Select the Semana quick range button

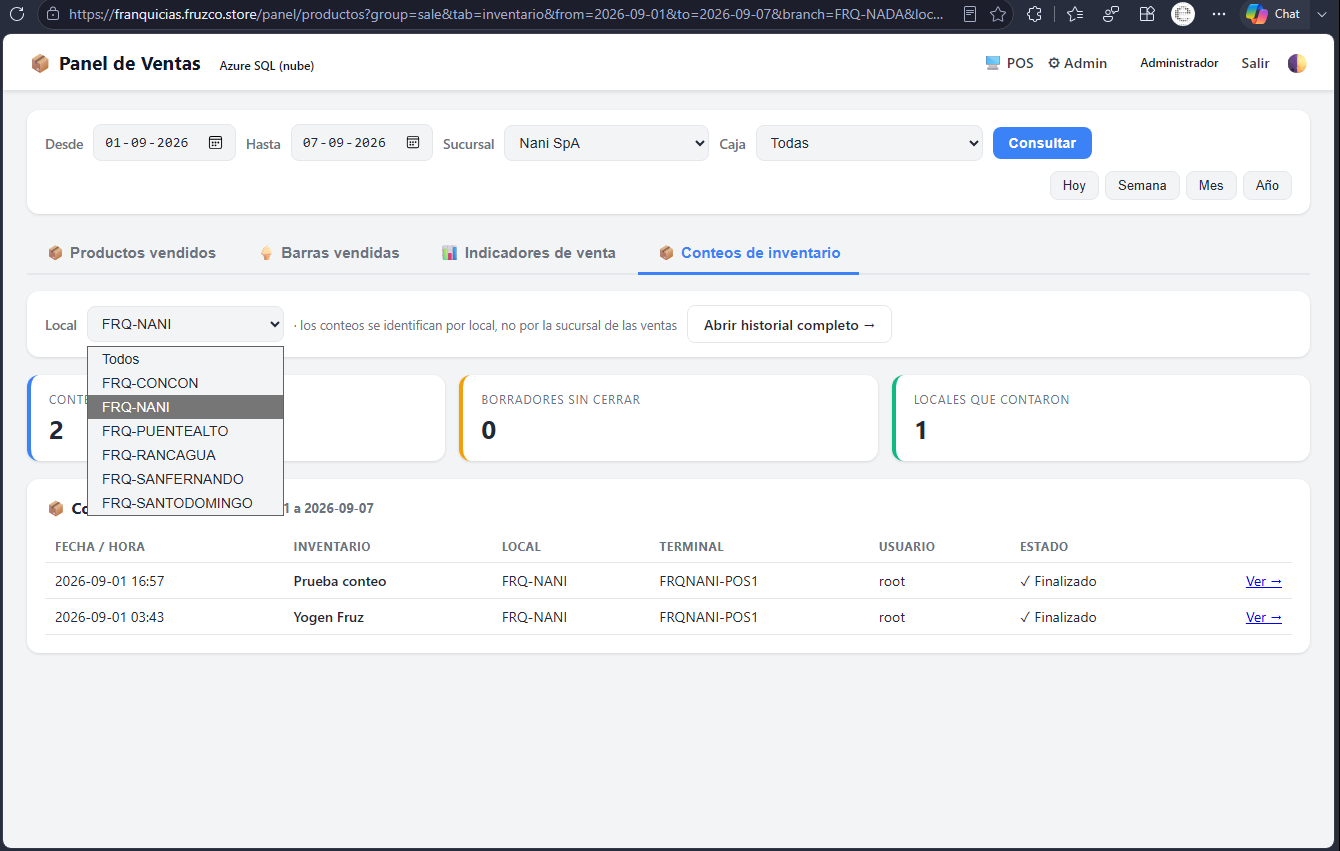coord(1142,185)
